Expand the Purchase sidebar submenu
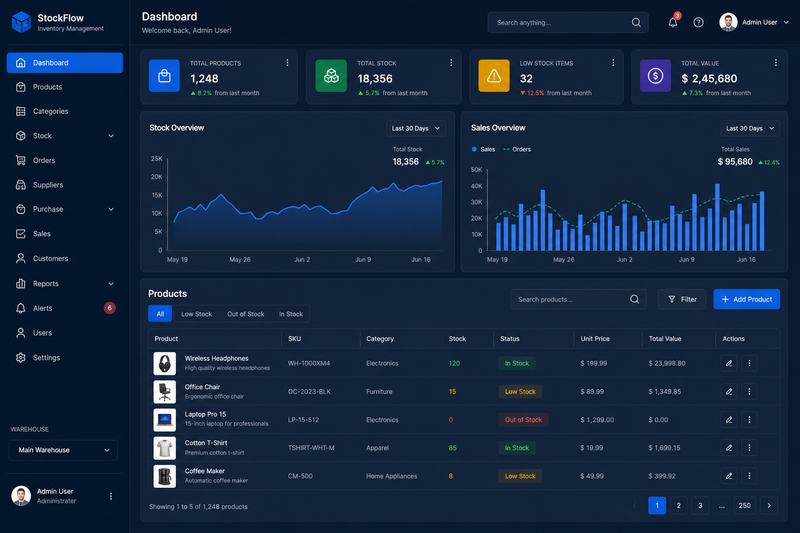This screenshot has width=800, height=533. tap(111, 209)
